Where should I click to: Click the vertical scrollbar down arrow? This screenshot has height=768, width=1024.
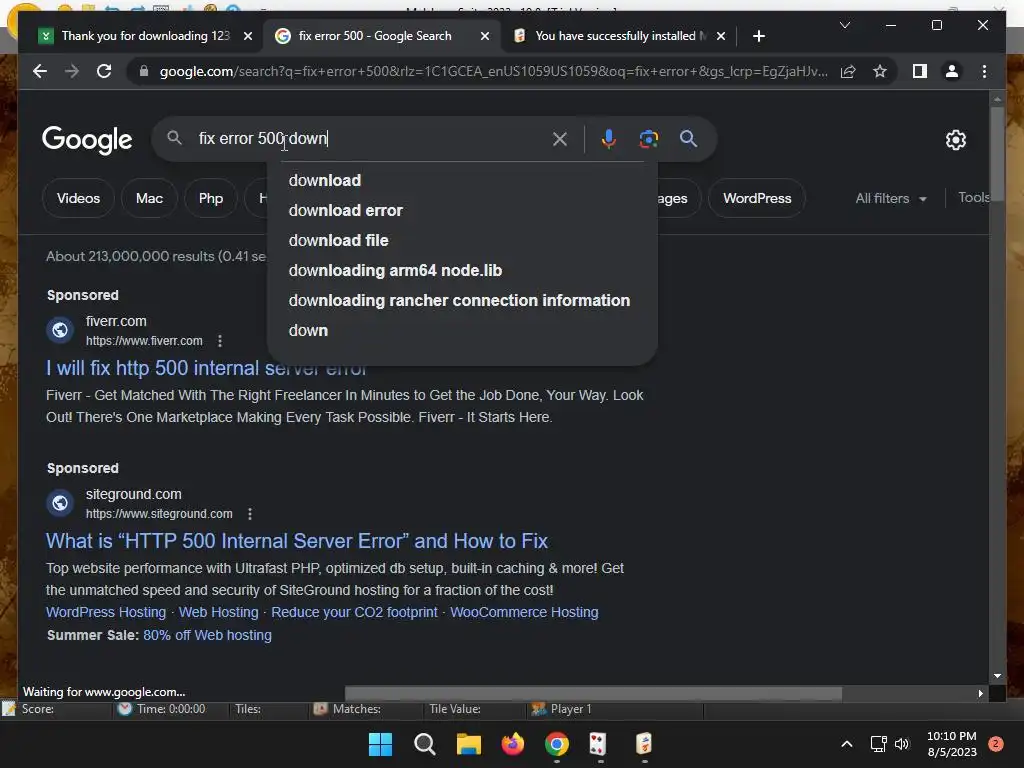(x=997, y=676)
